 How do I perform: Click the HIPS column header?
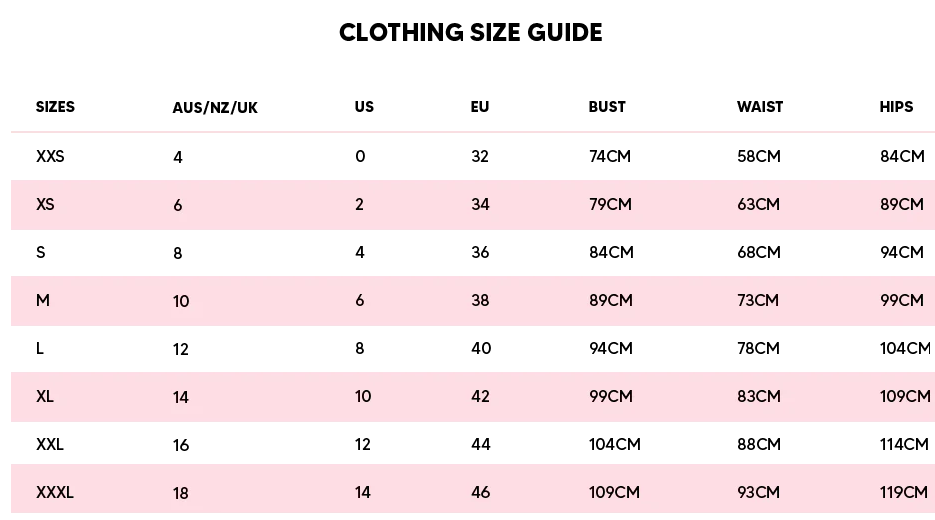896,107
